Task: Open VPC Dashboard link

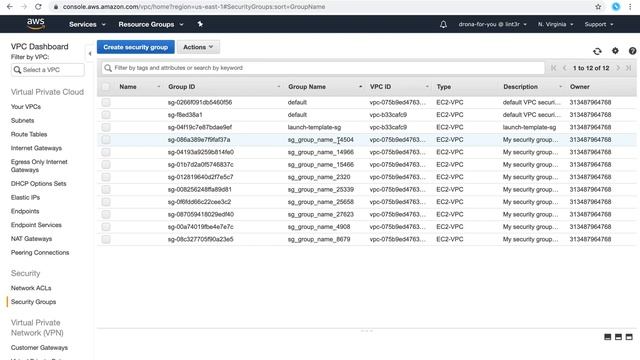Action: (40, 47)
